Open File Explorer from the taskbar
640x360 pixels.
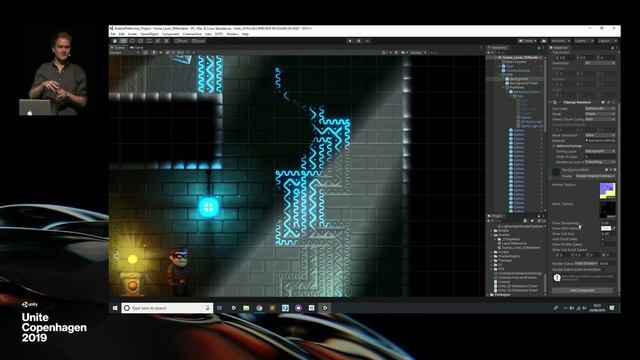(x=246, y=308)
